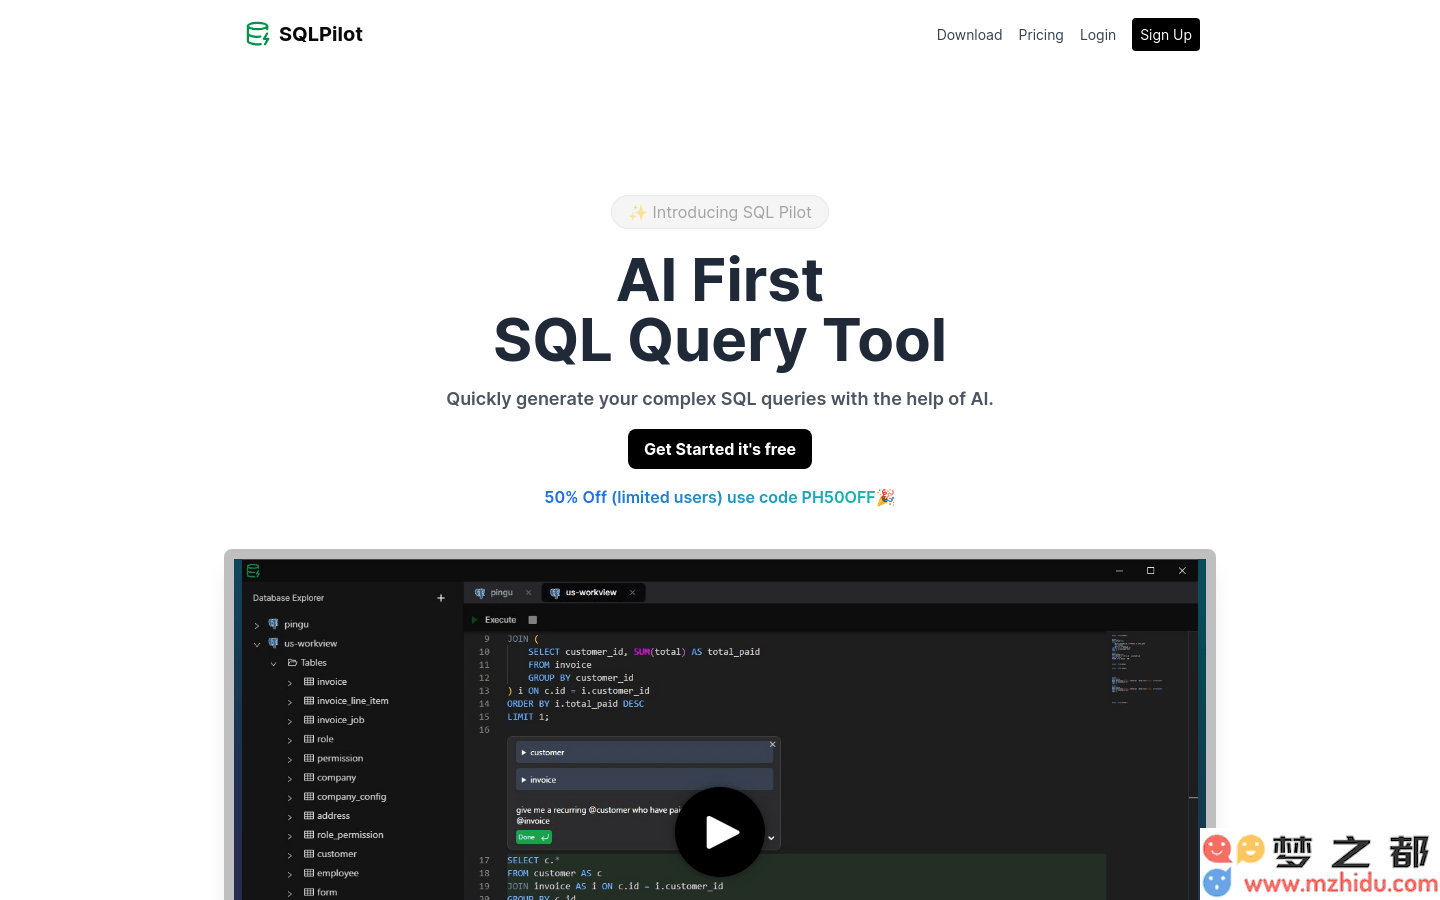Click the pingu PostgreSQL icon in explorer
Image resolution: width=1440 pixels, height=900 pixels.
pos(273,624)
